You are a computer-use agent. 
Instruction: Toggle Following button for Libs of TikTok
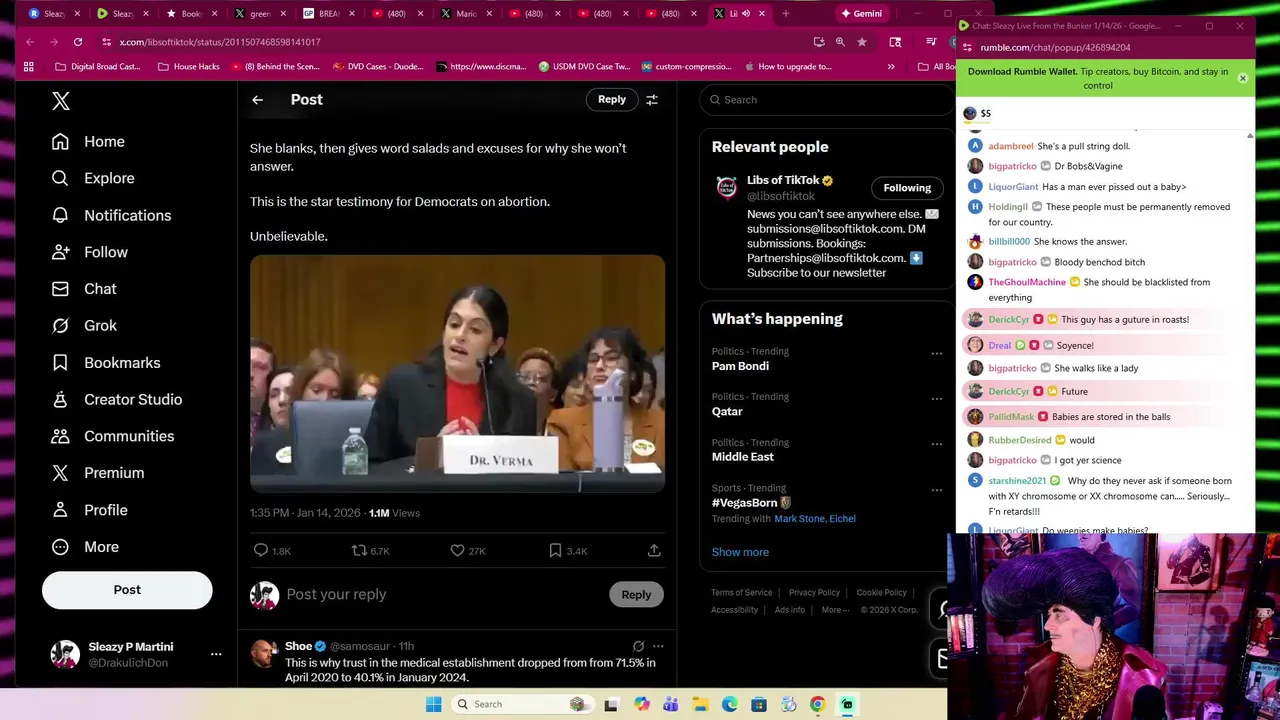coord(907,188)
